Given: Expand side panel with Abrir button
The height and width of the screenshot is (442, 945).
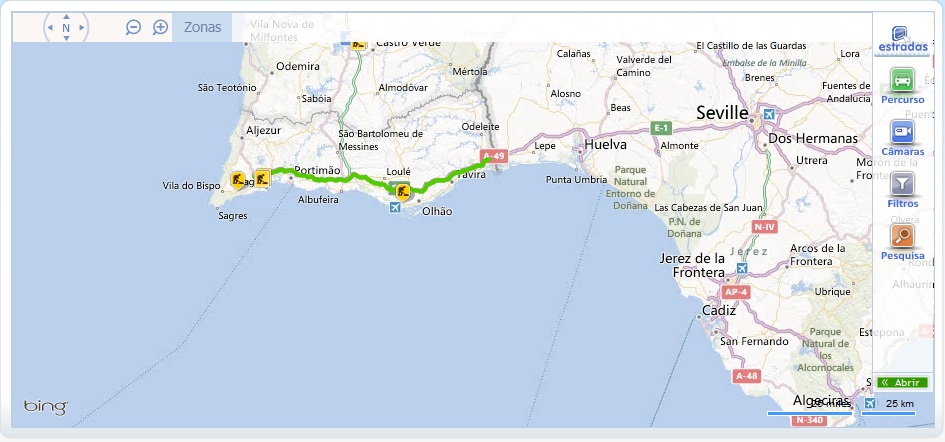Looking at the screenshot, I should (x=902, y=382).
